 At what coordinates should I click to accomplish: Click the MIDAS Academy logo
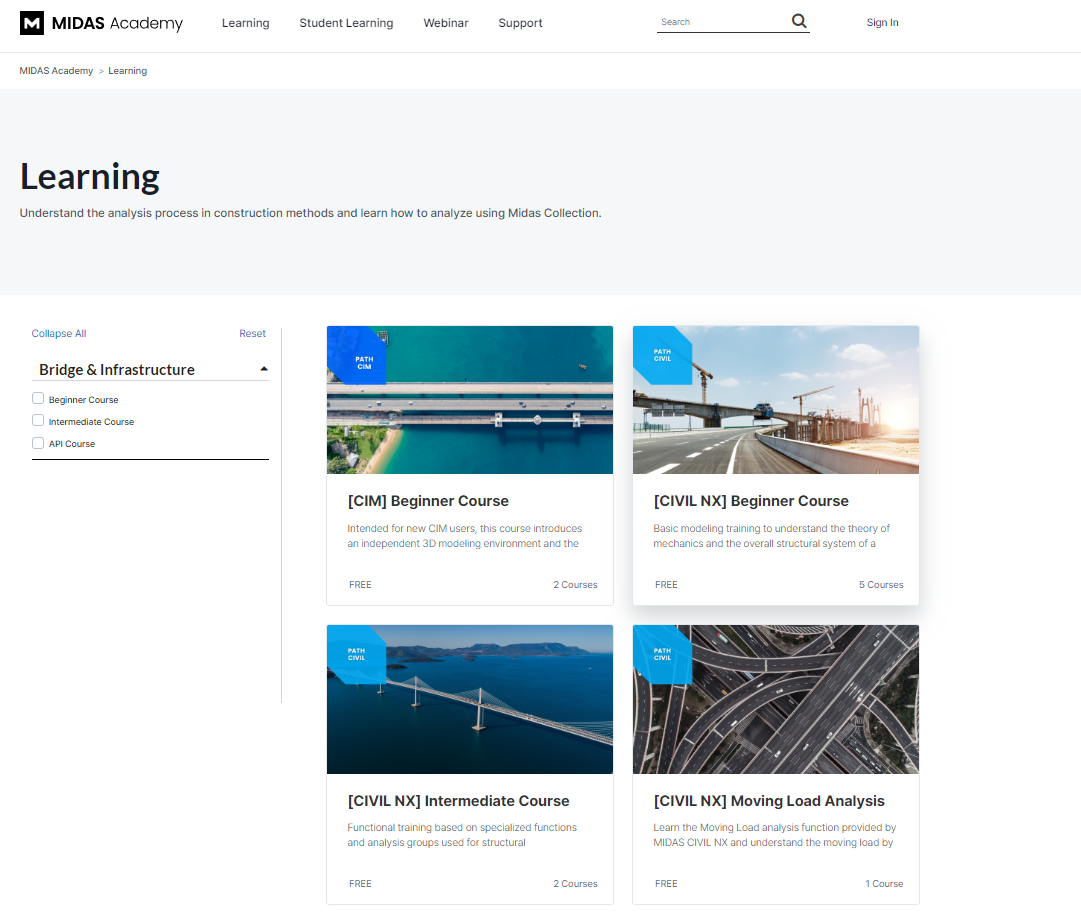tap(101, 23)
